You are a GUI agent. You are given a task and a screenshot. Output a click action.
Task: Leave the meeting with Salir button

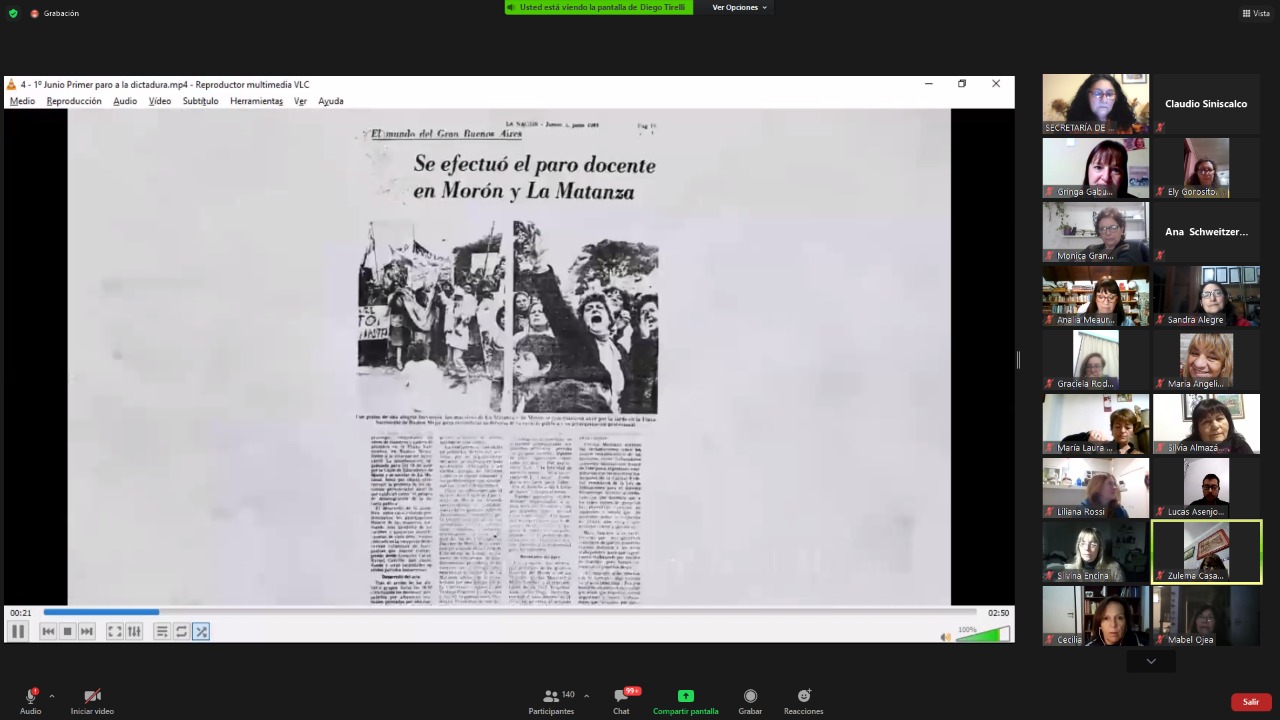[1250, 702]
